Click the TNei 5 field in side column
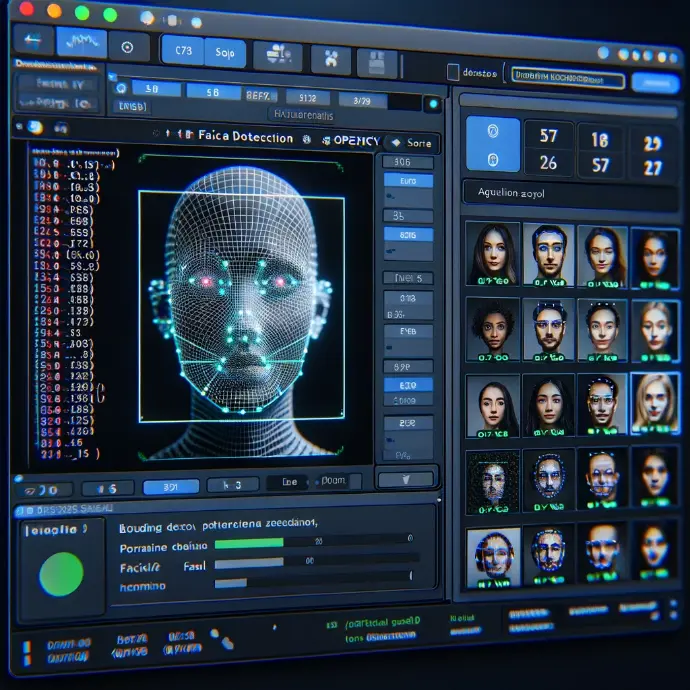Screen dimensions: 690x690 (408, 278)
